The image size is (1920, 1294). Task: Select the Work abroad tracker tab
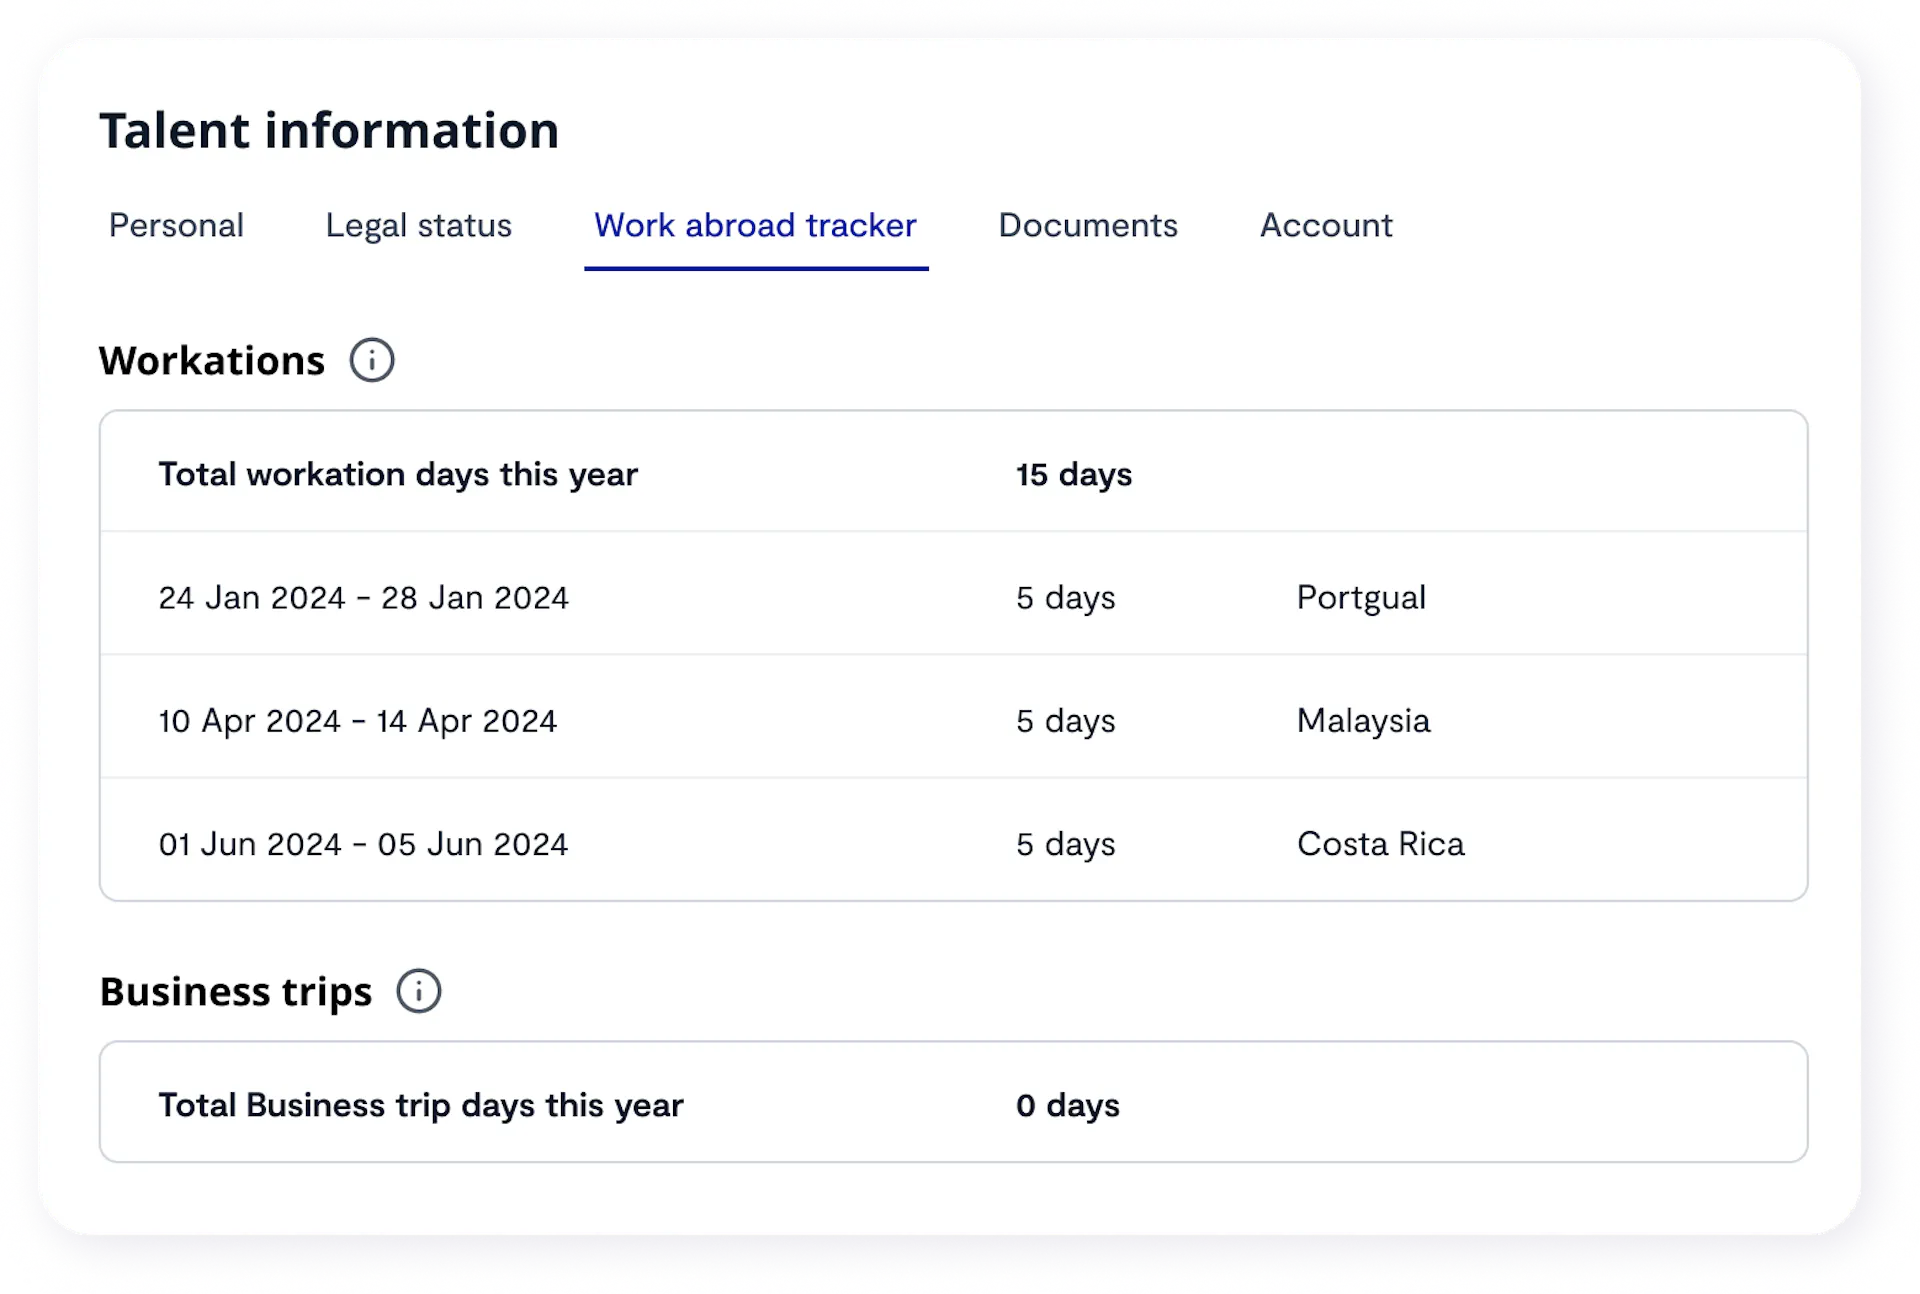(755, 226)
